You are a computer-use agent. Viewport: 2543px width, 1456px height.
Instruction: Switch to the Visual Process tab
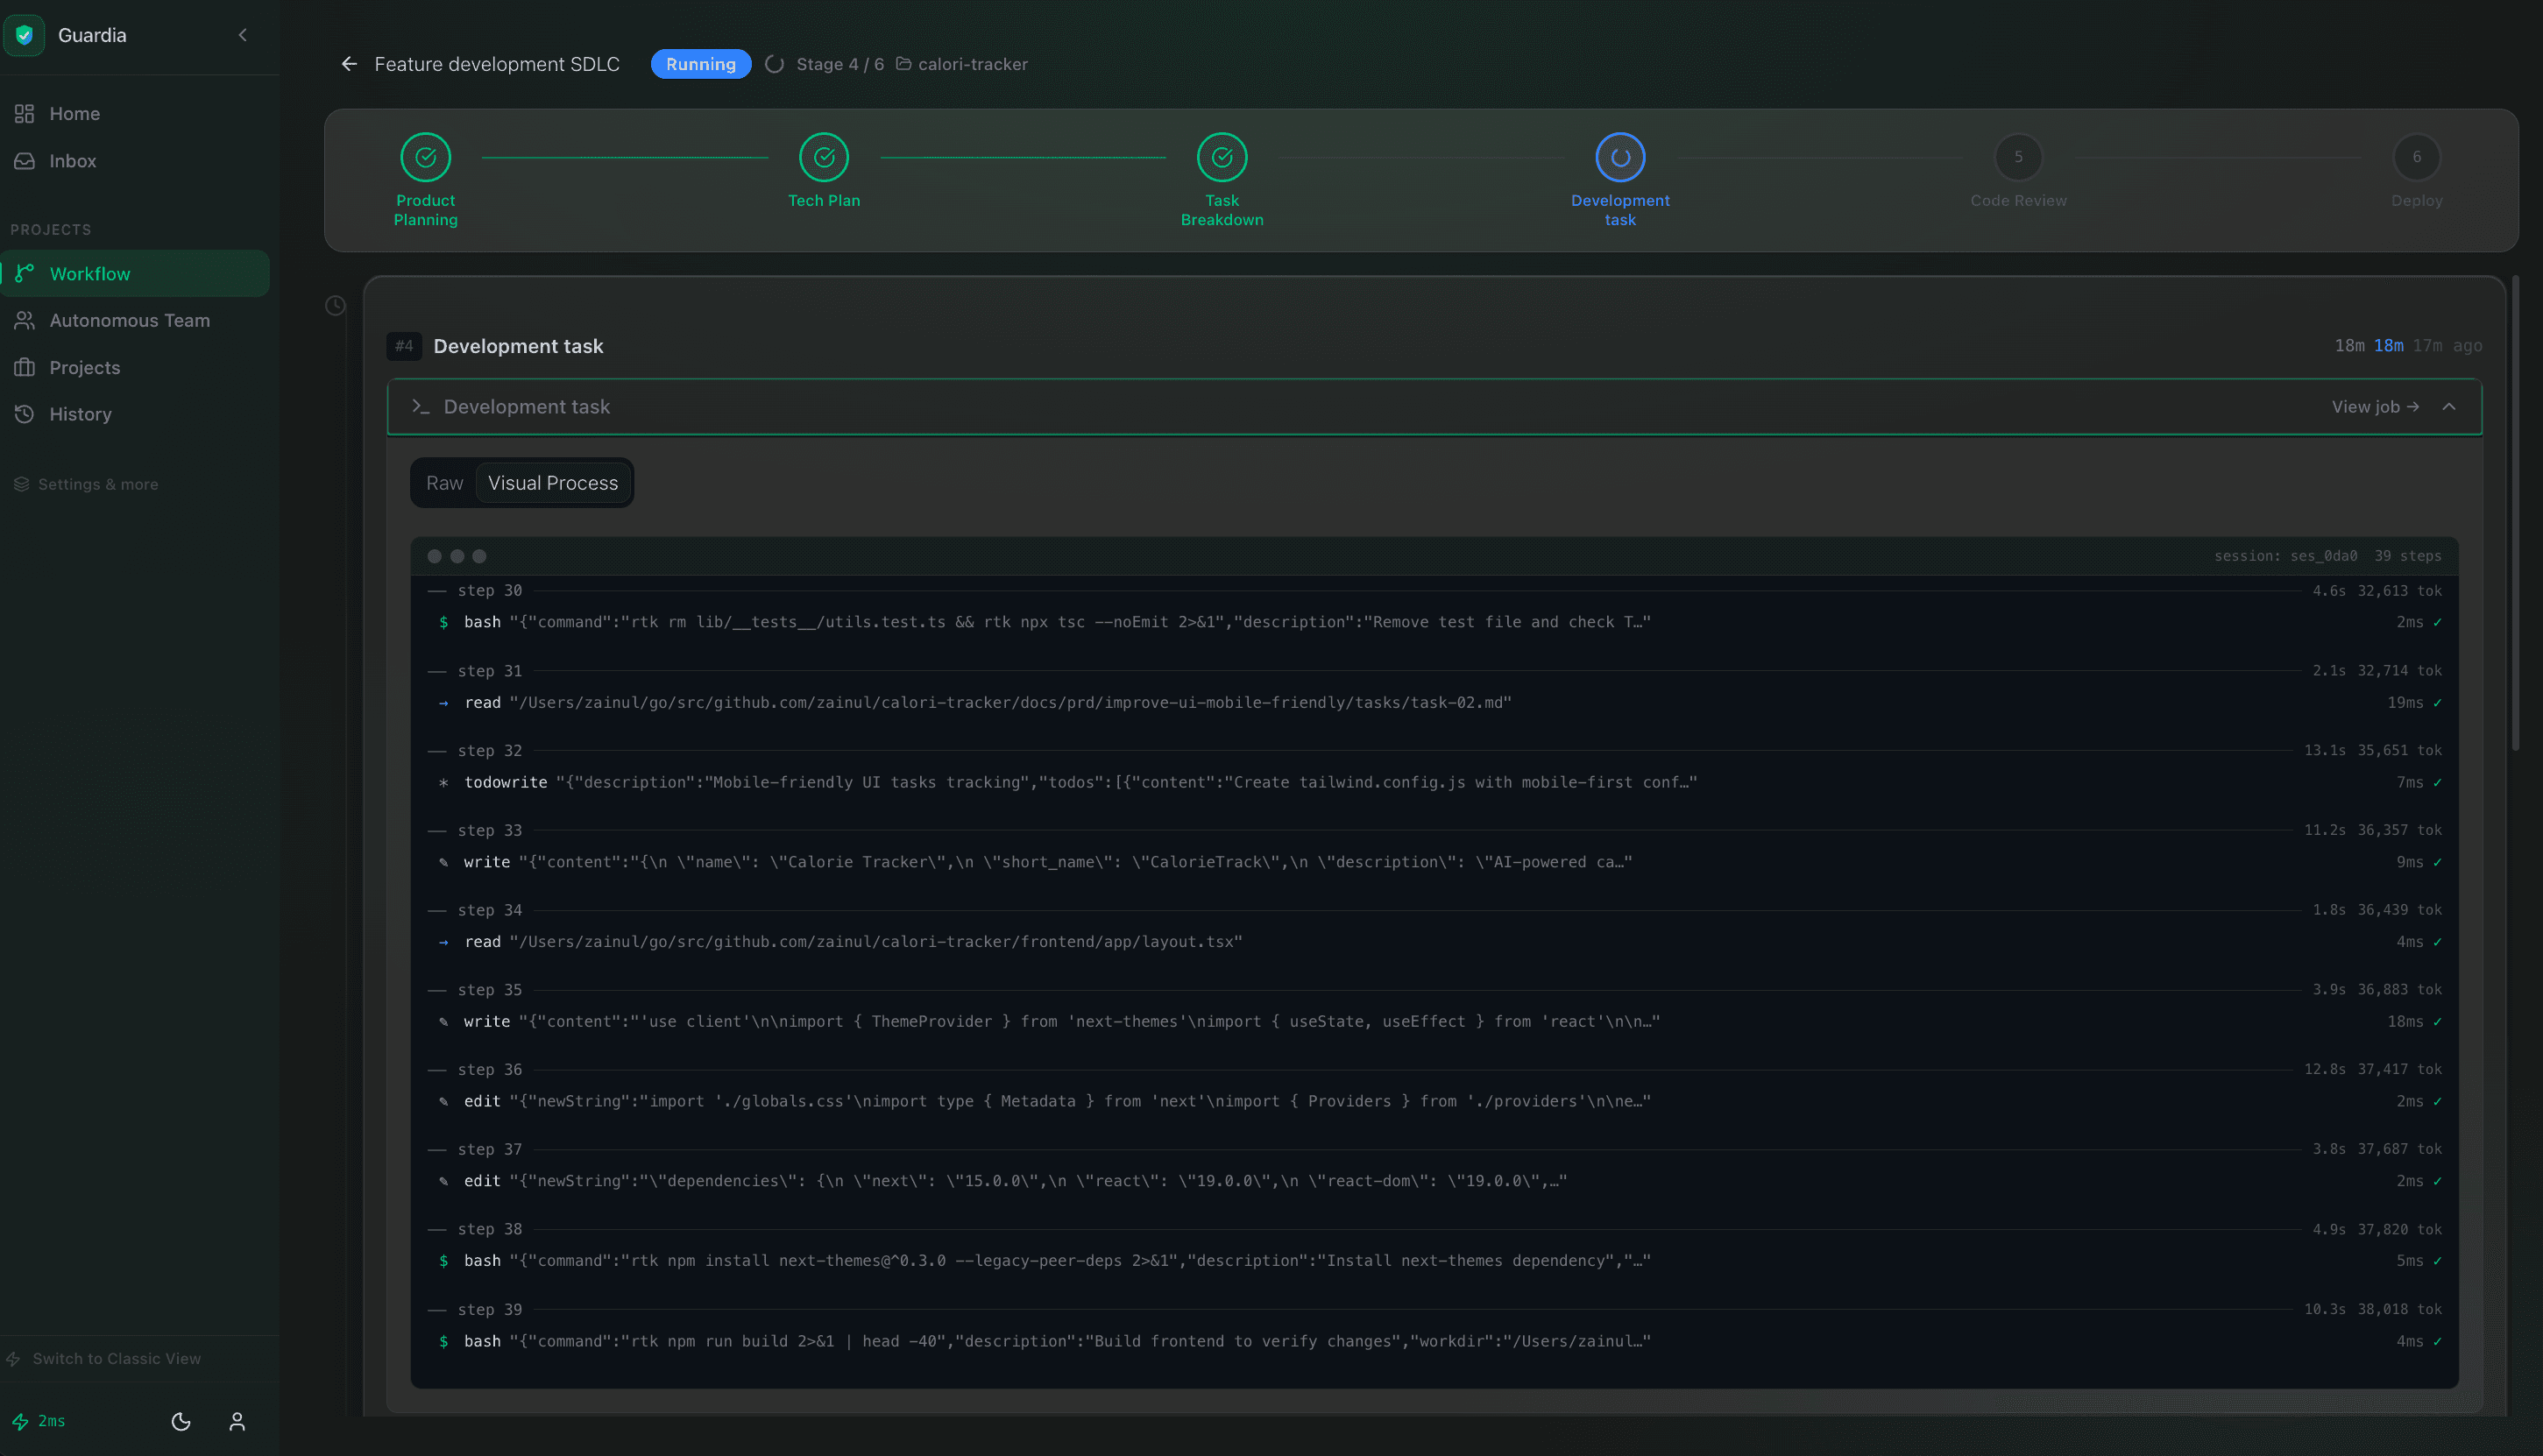click(553, 483)
